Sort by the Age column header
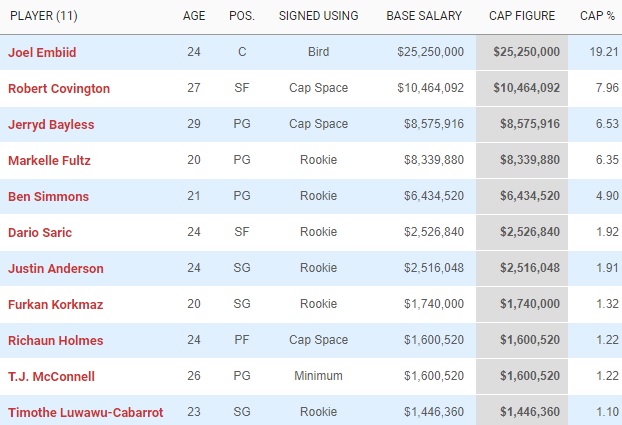The width and height of the screenshot is (622, 425). click(x=194, y=17)
